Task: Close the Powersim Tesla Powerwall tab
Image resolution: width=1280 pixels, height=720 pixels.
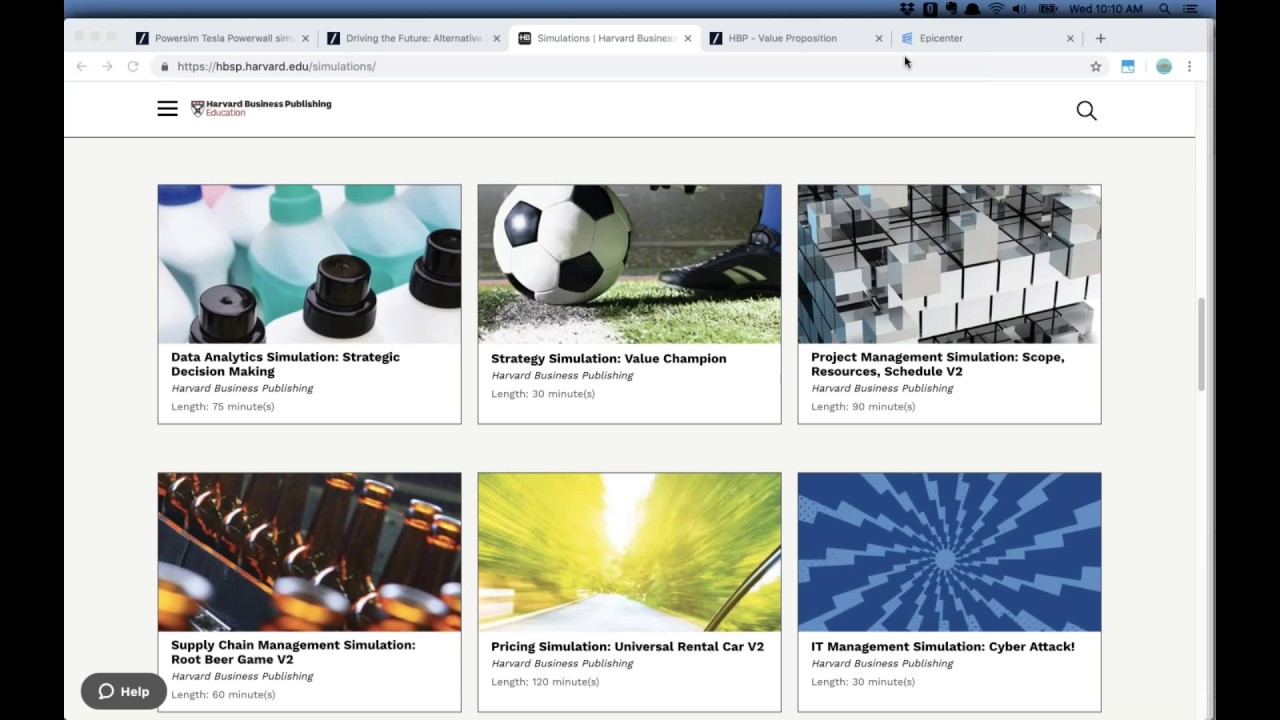Action: (305, 38)
